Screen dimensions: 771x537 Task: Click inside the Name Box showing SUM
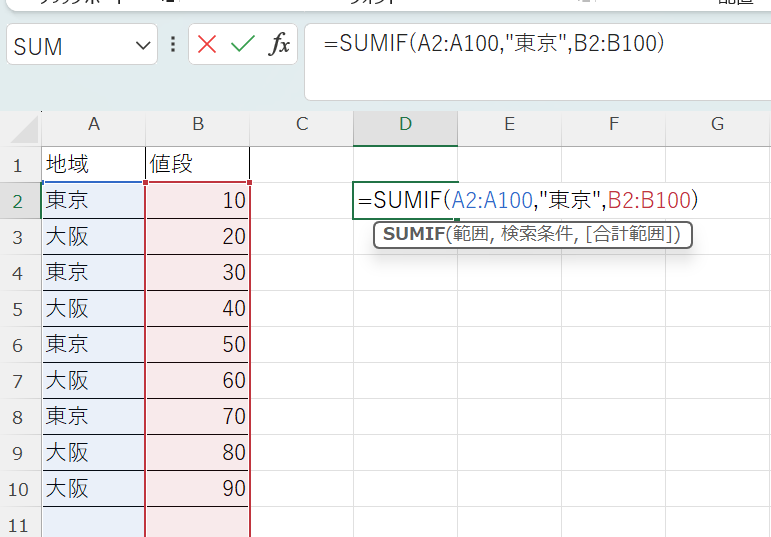[x=70, y=46]
